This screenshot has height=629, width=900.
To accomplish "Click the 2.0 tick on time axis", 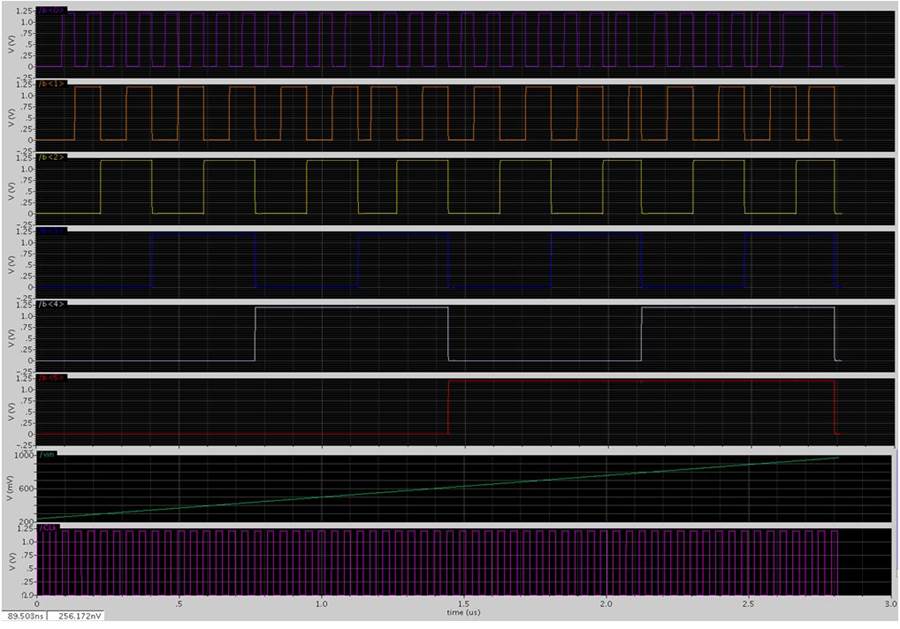I will tap(606, 605).
